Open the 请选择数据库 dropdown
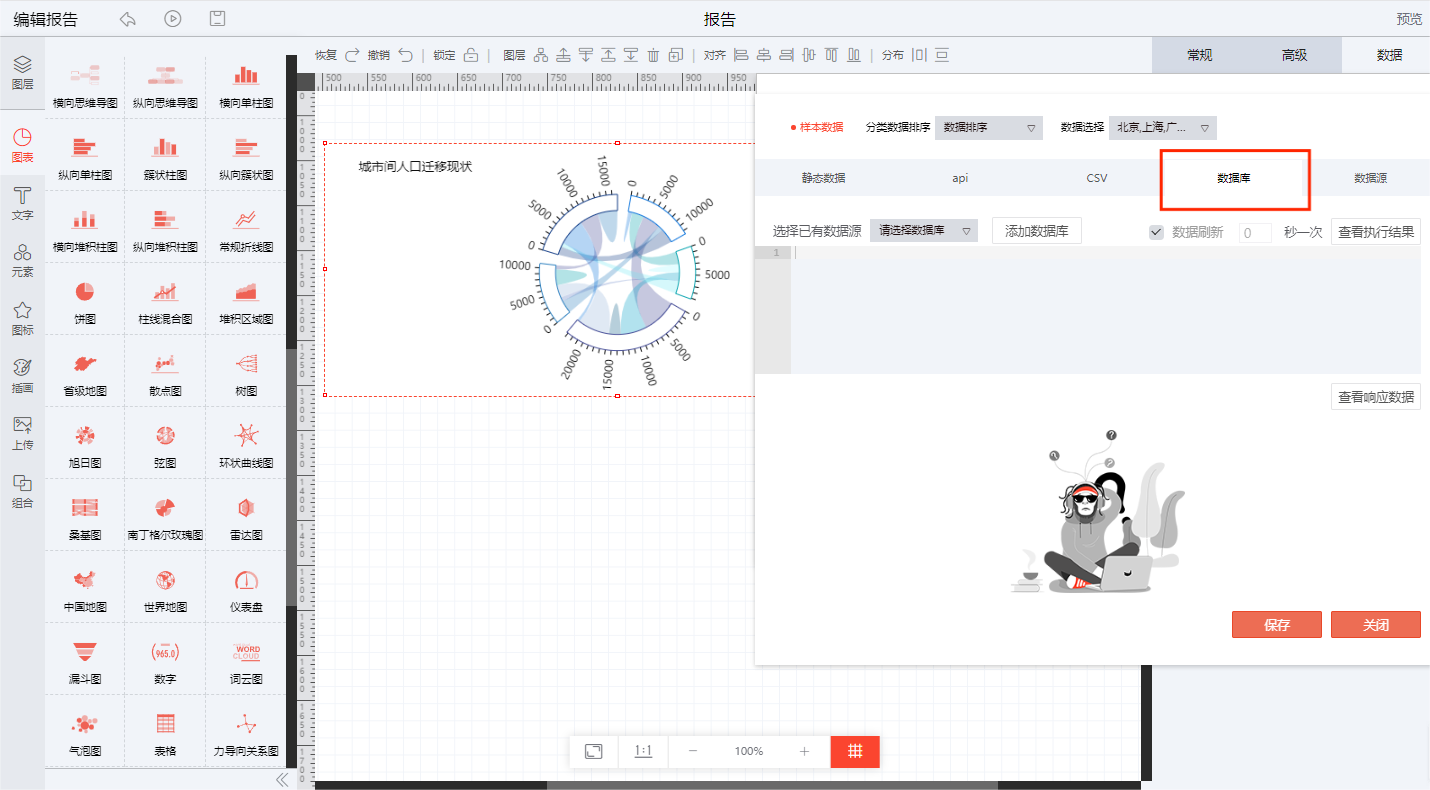Image resolution: width=1430 pixels, height=790 pixels. [923, 231]
